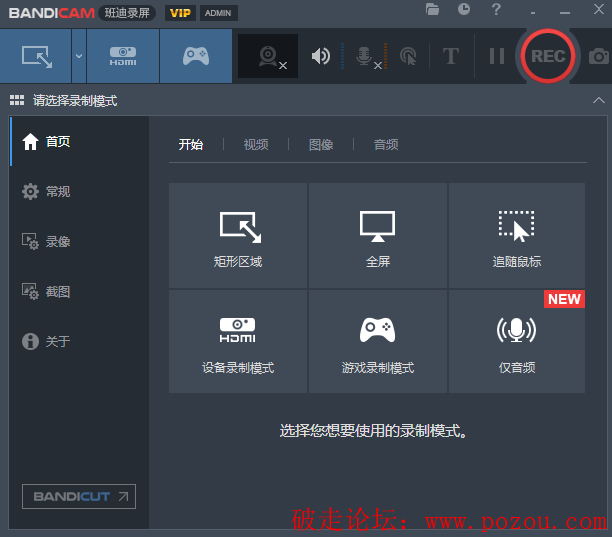Choose game recording mode in top toolbar
The width and height of the screenshot is (612, 537).
click(x=196, y=56)
